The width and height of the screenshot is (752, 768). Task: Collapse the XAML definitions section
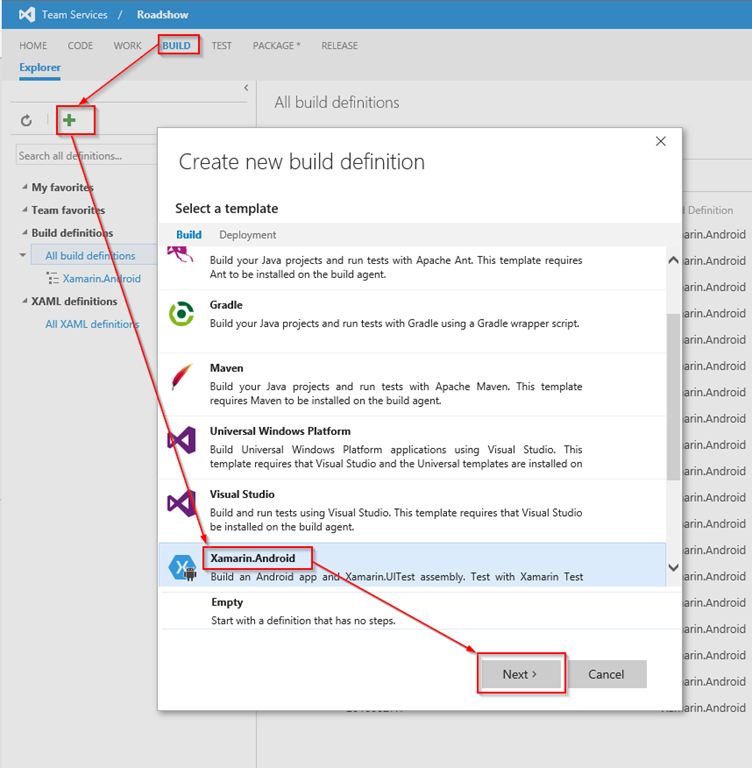tap(25, 301)
